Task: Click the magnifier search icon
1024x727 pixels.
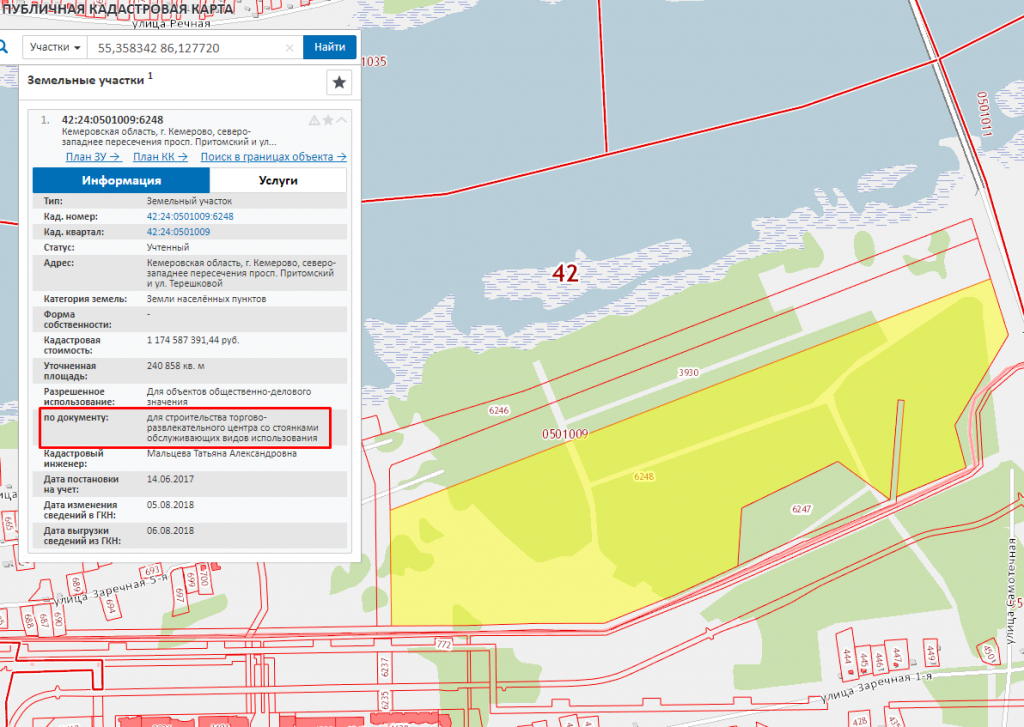Action: pyautogui.click(x=4, y=47)
